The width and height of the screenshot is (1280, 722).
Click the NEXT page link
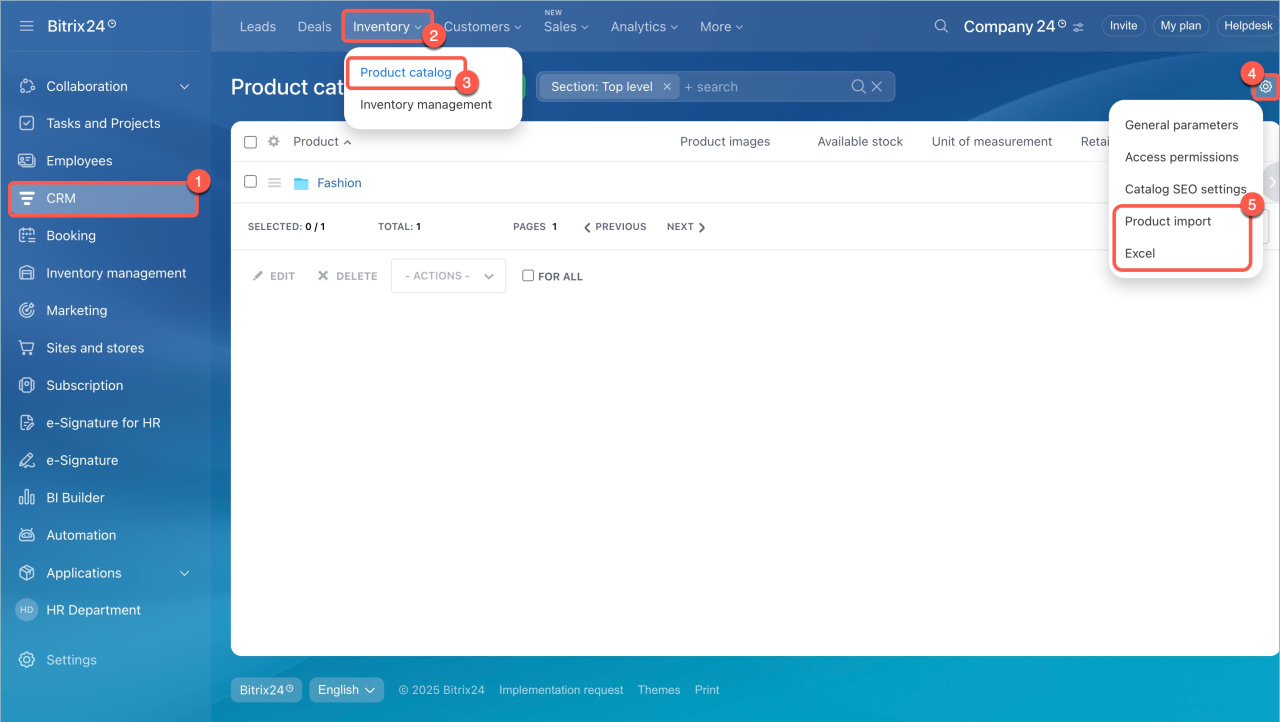[686, 227]
